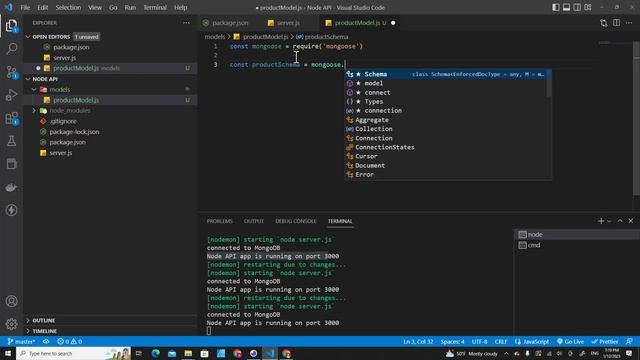Collapse the models folder

click(34, 89)
